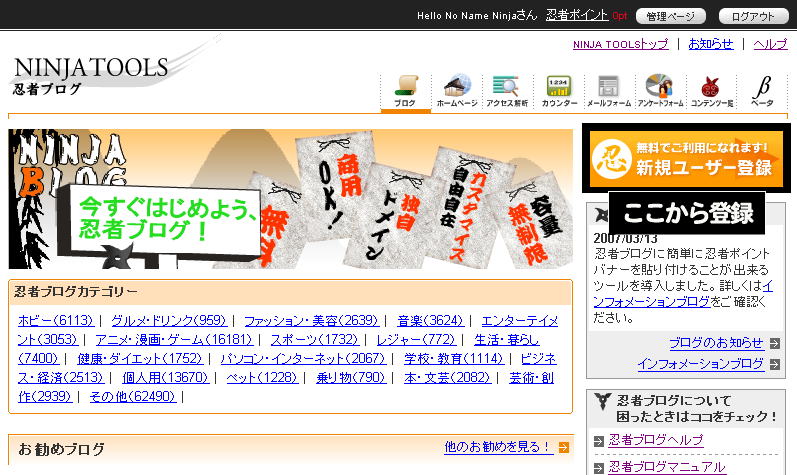Open the ベータ tool icon
Viewport: 797px width, 475px height.
(762, 91)
